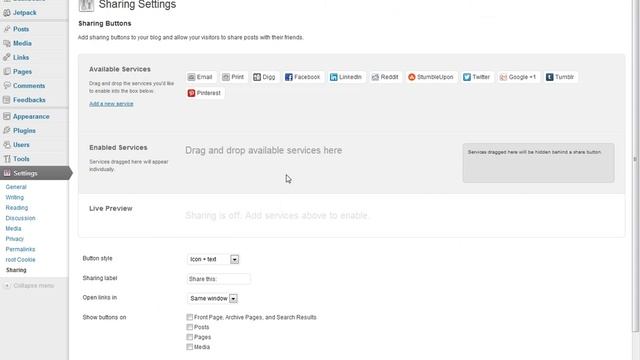Image resolution: width=640 pixels, height=360 pixels.
Task: Click the LinkedIn service icon
Action: tap(333, 77)
